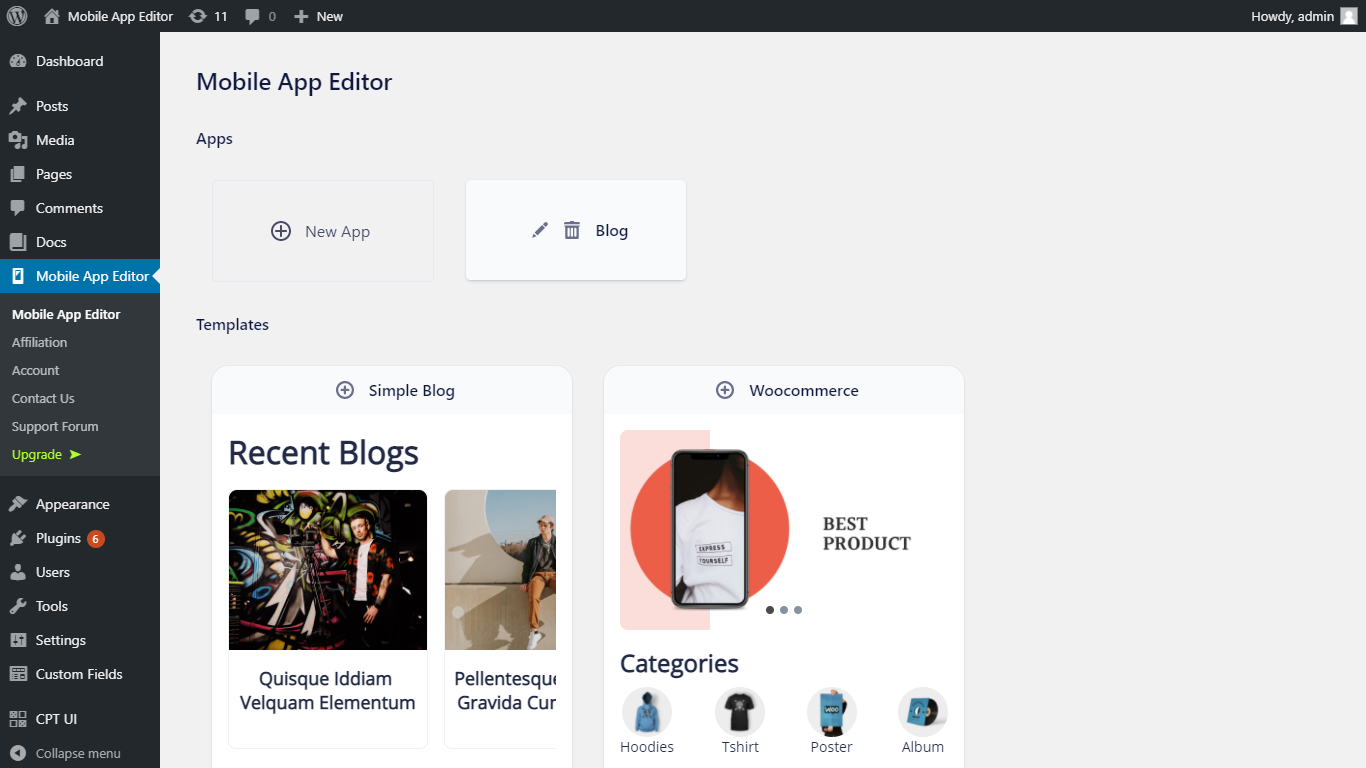This screenshot has width=1366, height=768.
Task: Add the Simple Blog template plus icon
Action: pyautogui.click(x=345, y=390)
